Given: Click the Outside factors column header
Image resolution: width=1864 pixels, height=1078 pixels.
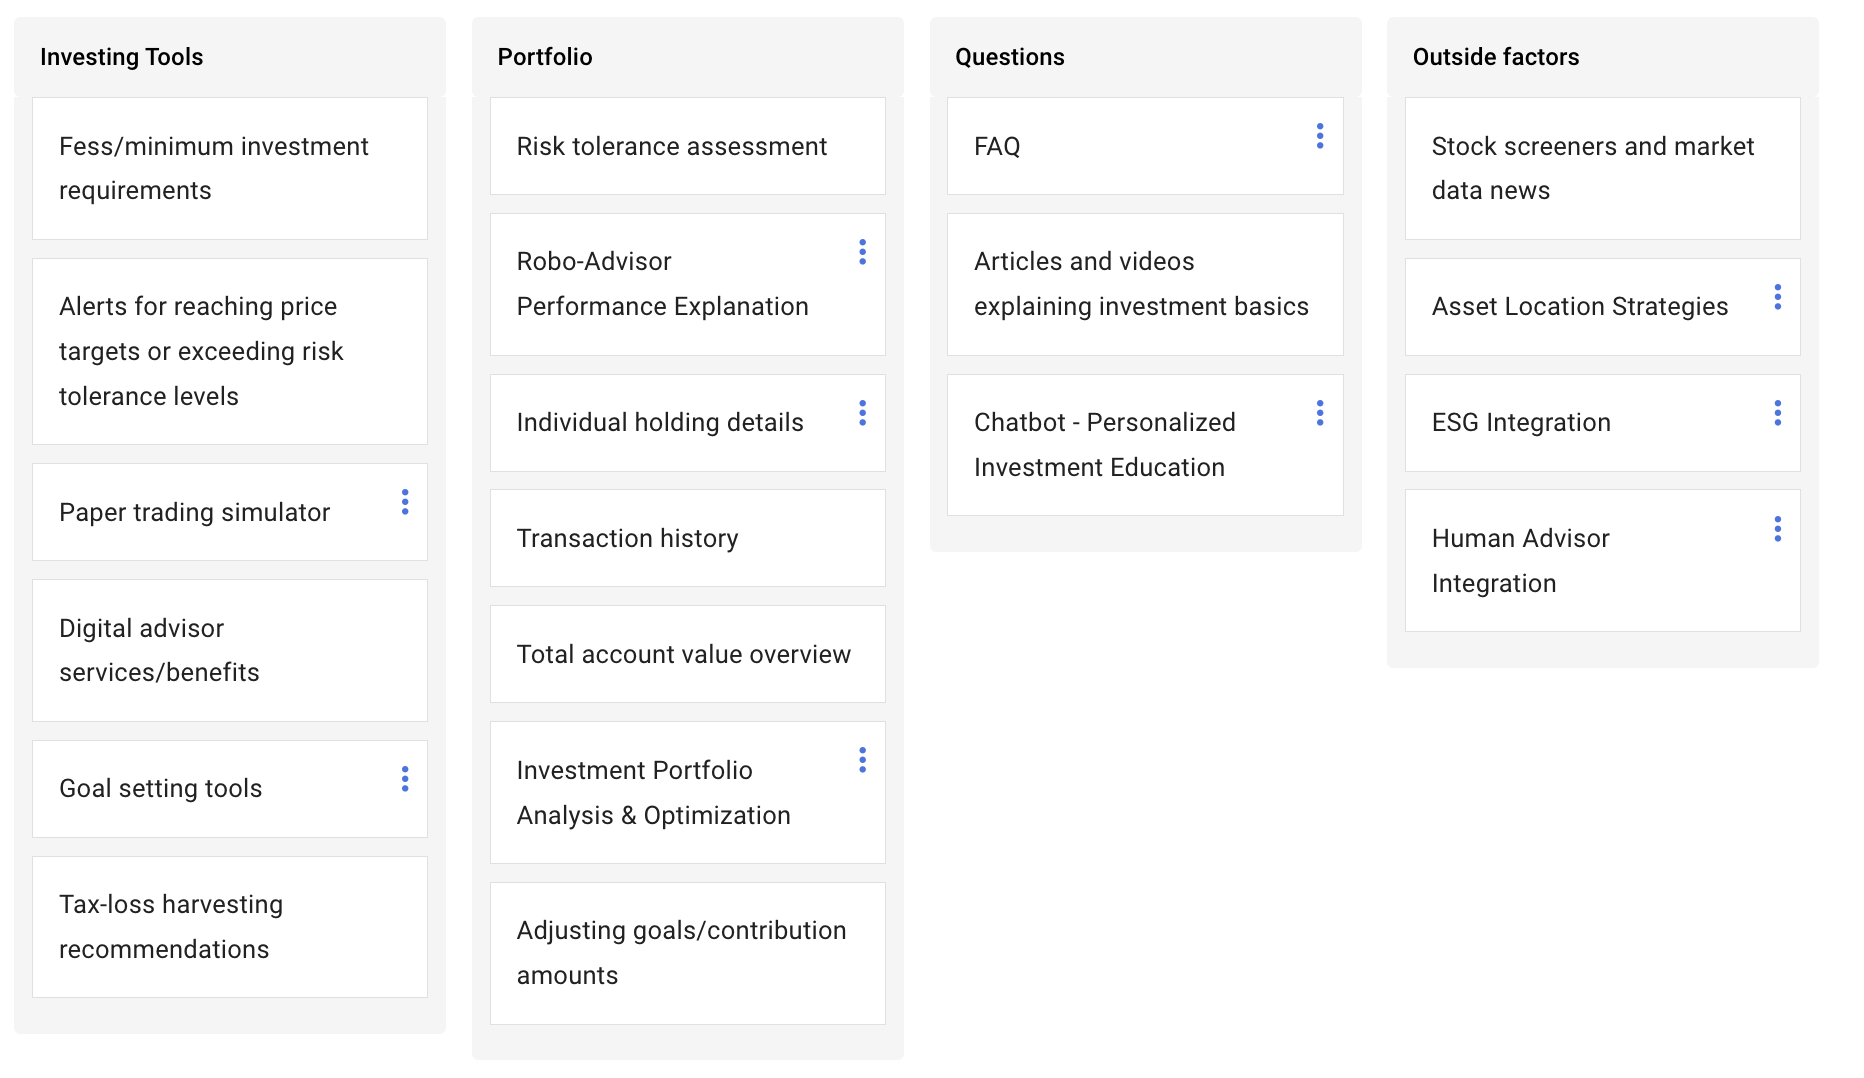Looking at the screenshot, I should coord(1496,57).
